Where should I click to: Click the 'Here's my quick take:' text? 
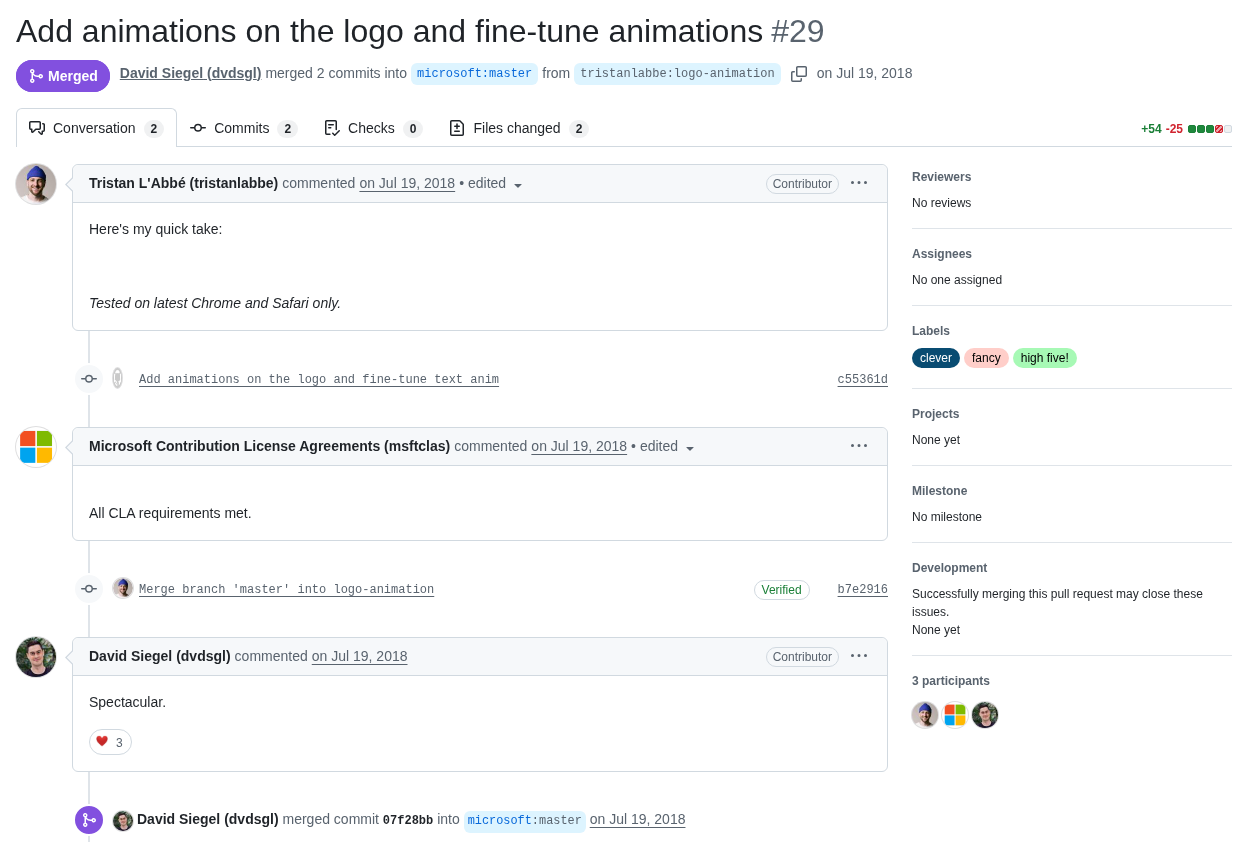coord(156,229)
